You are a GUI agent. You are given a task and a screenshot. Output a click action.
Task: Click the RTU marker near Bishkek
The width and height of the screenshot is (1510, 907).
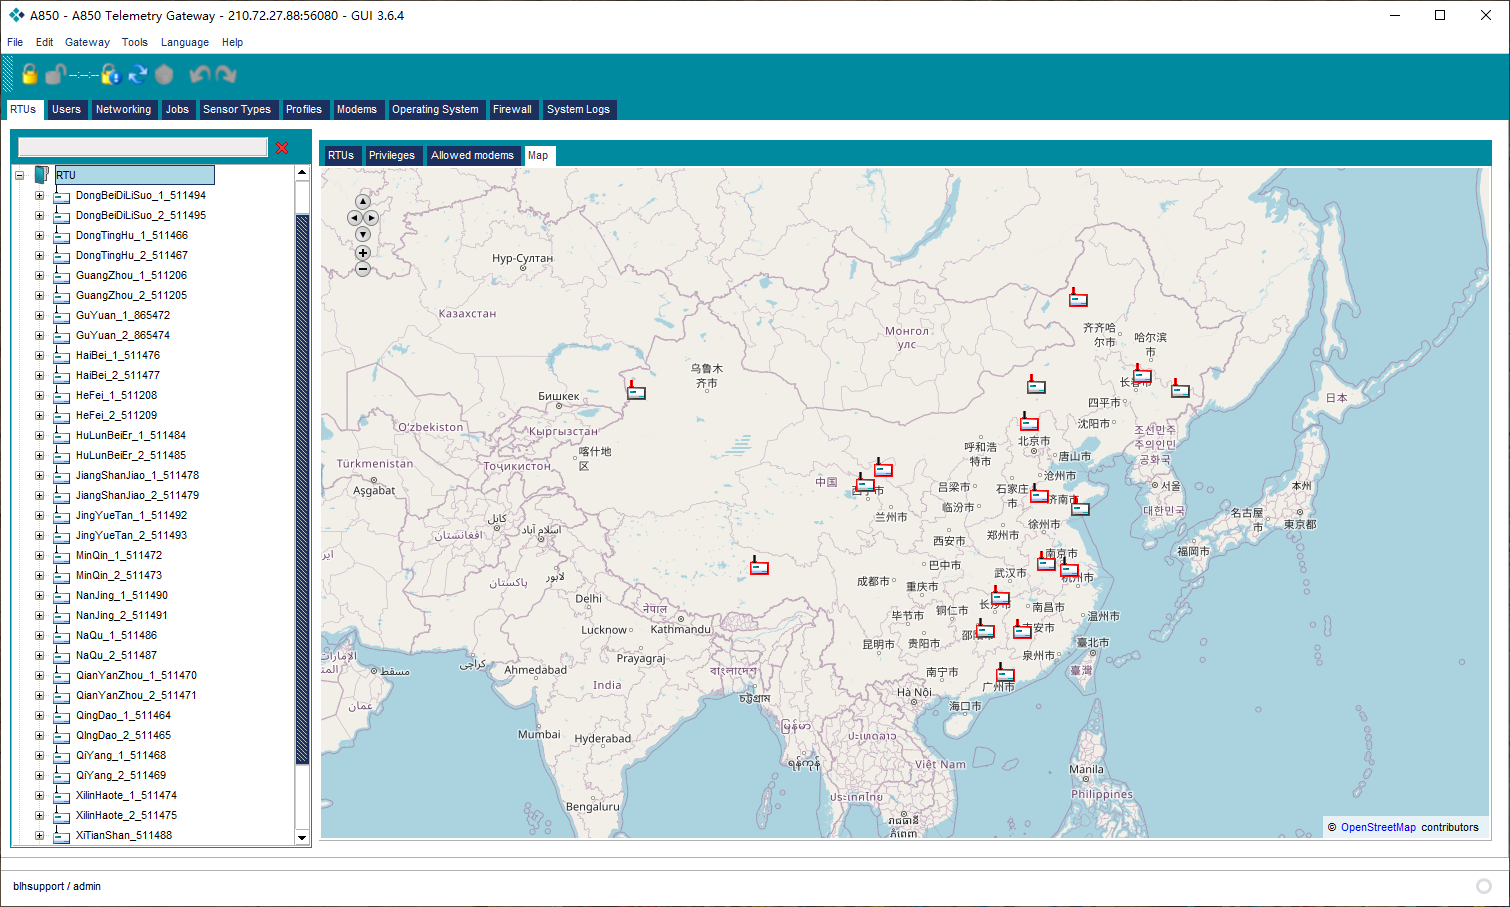[636, 392]
